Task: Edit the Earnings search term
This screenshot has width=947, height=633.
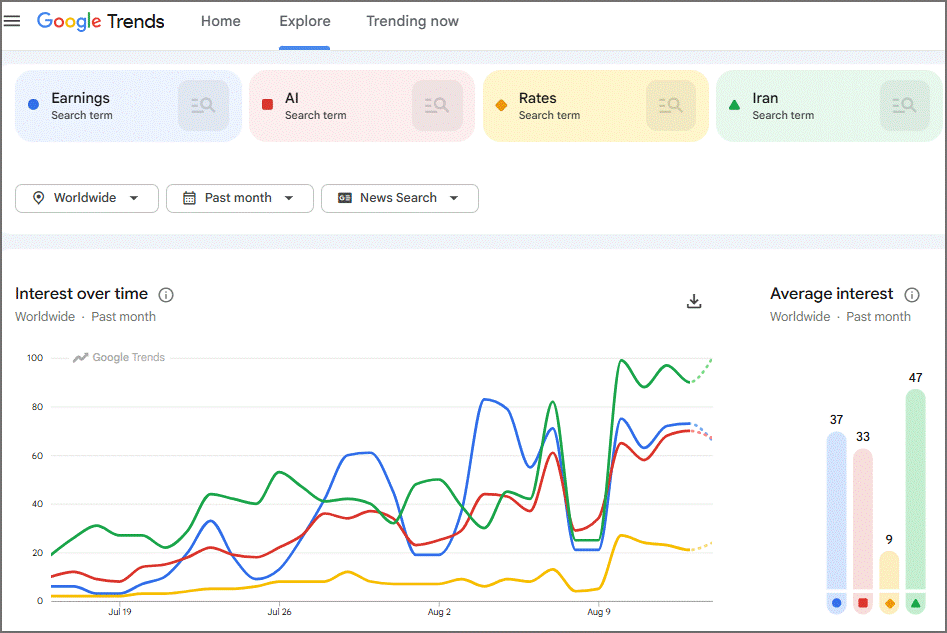Action: 80,98
